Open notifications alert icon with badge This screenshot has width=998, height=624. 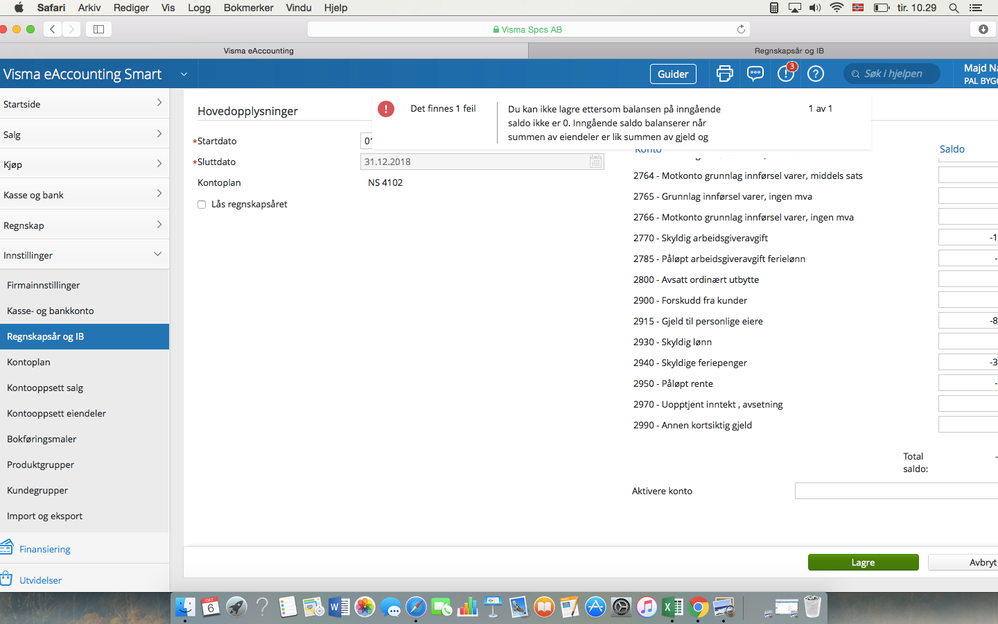click(x=786, y=73)
